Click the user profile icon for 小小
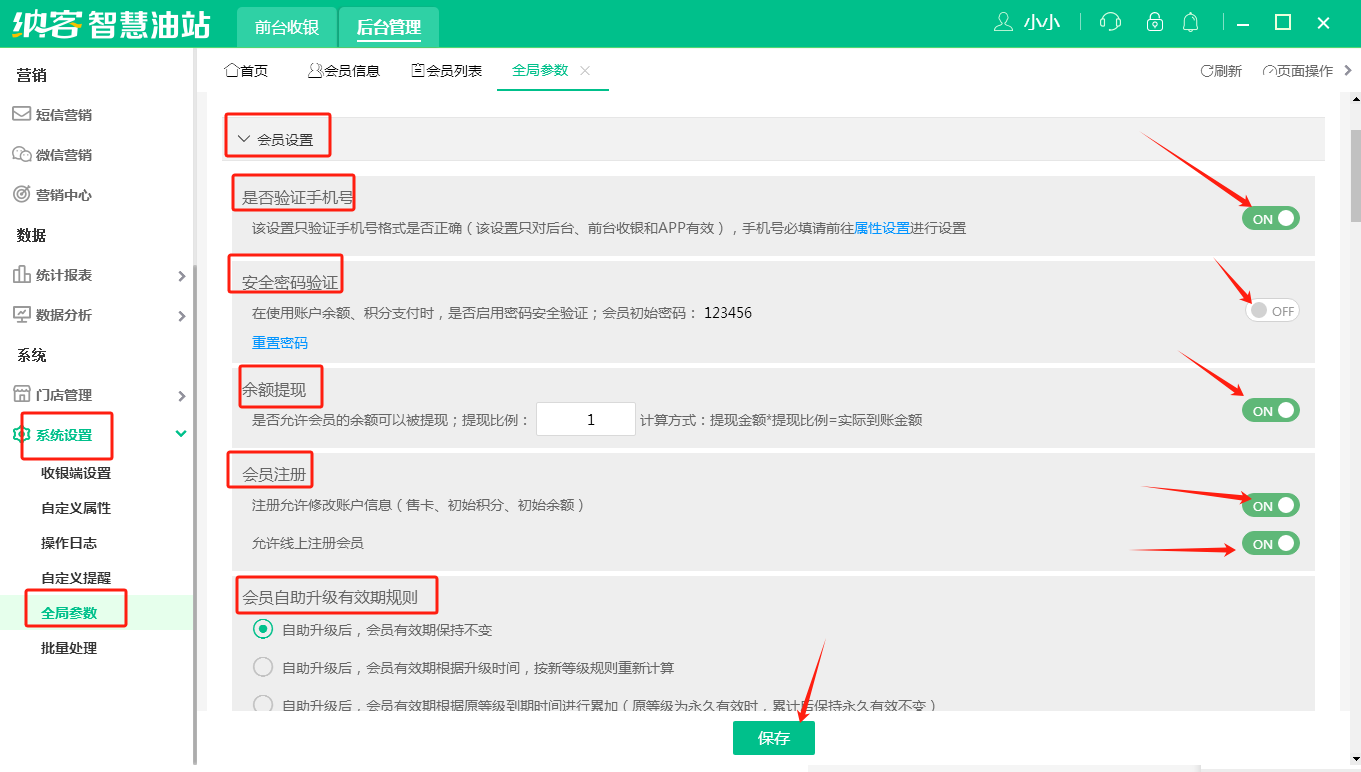The height and width of the screenshot is (772, 1361). [1003, 22]
